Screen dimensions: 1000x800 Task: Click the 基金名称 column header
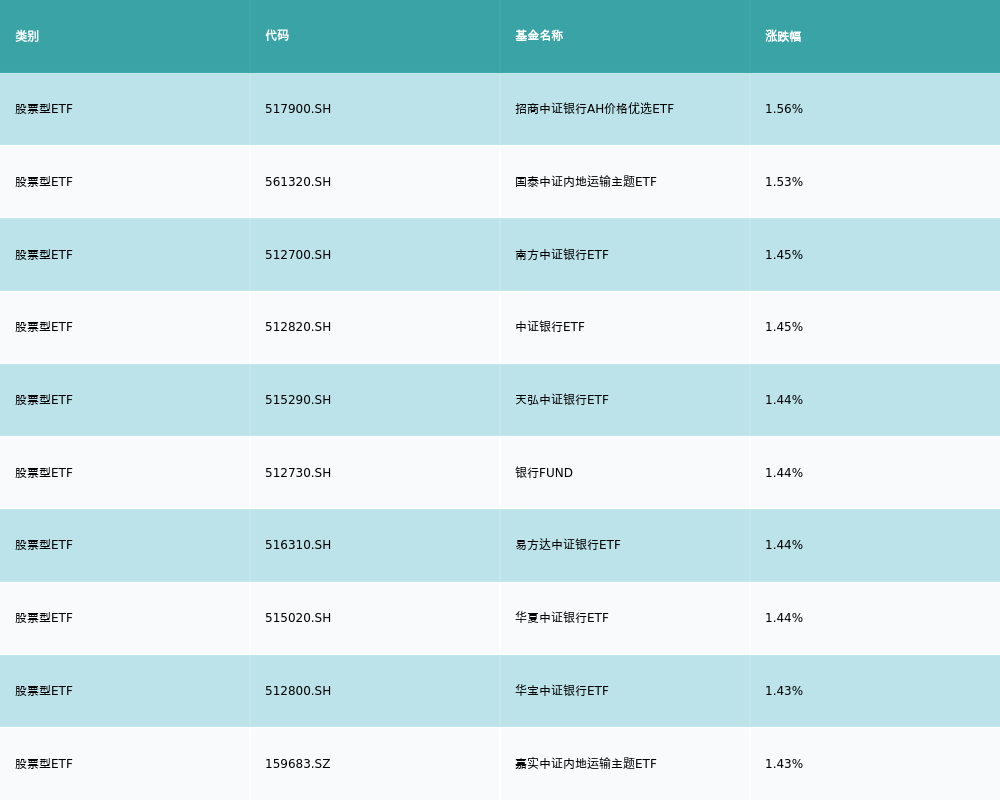pyautogui.click(x=539, y=36)
